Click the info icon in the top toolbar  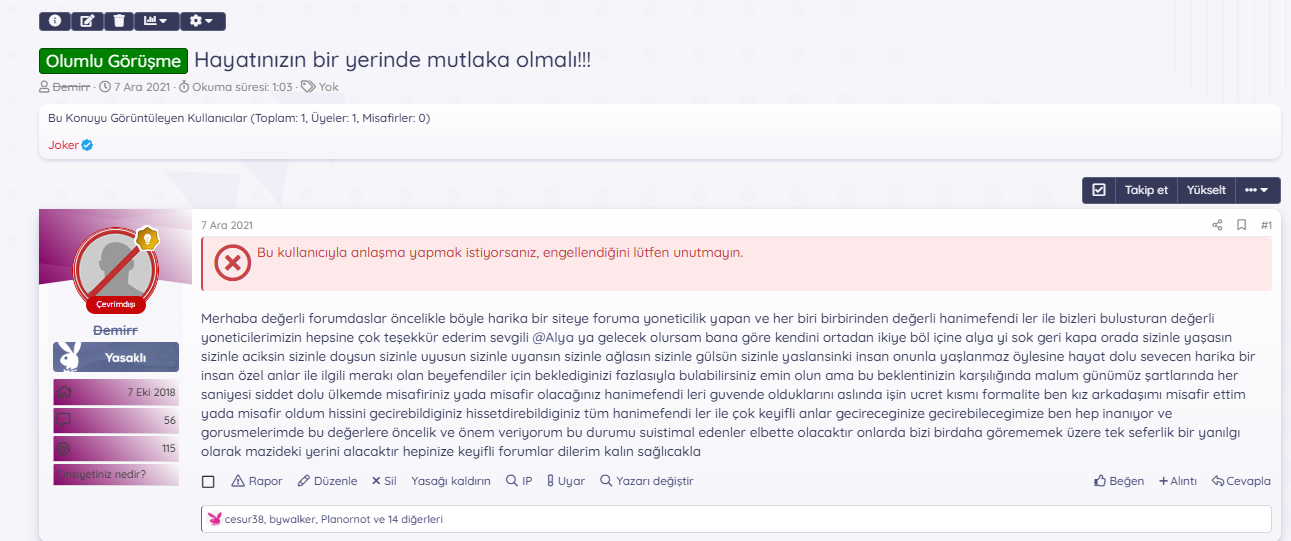tap(55, 20)
